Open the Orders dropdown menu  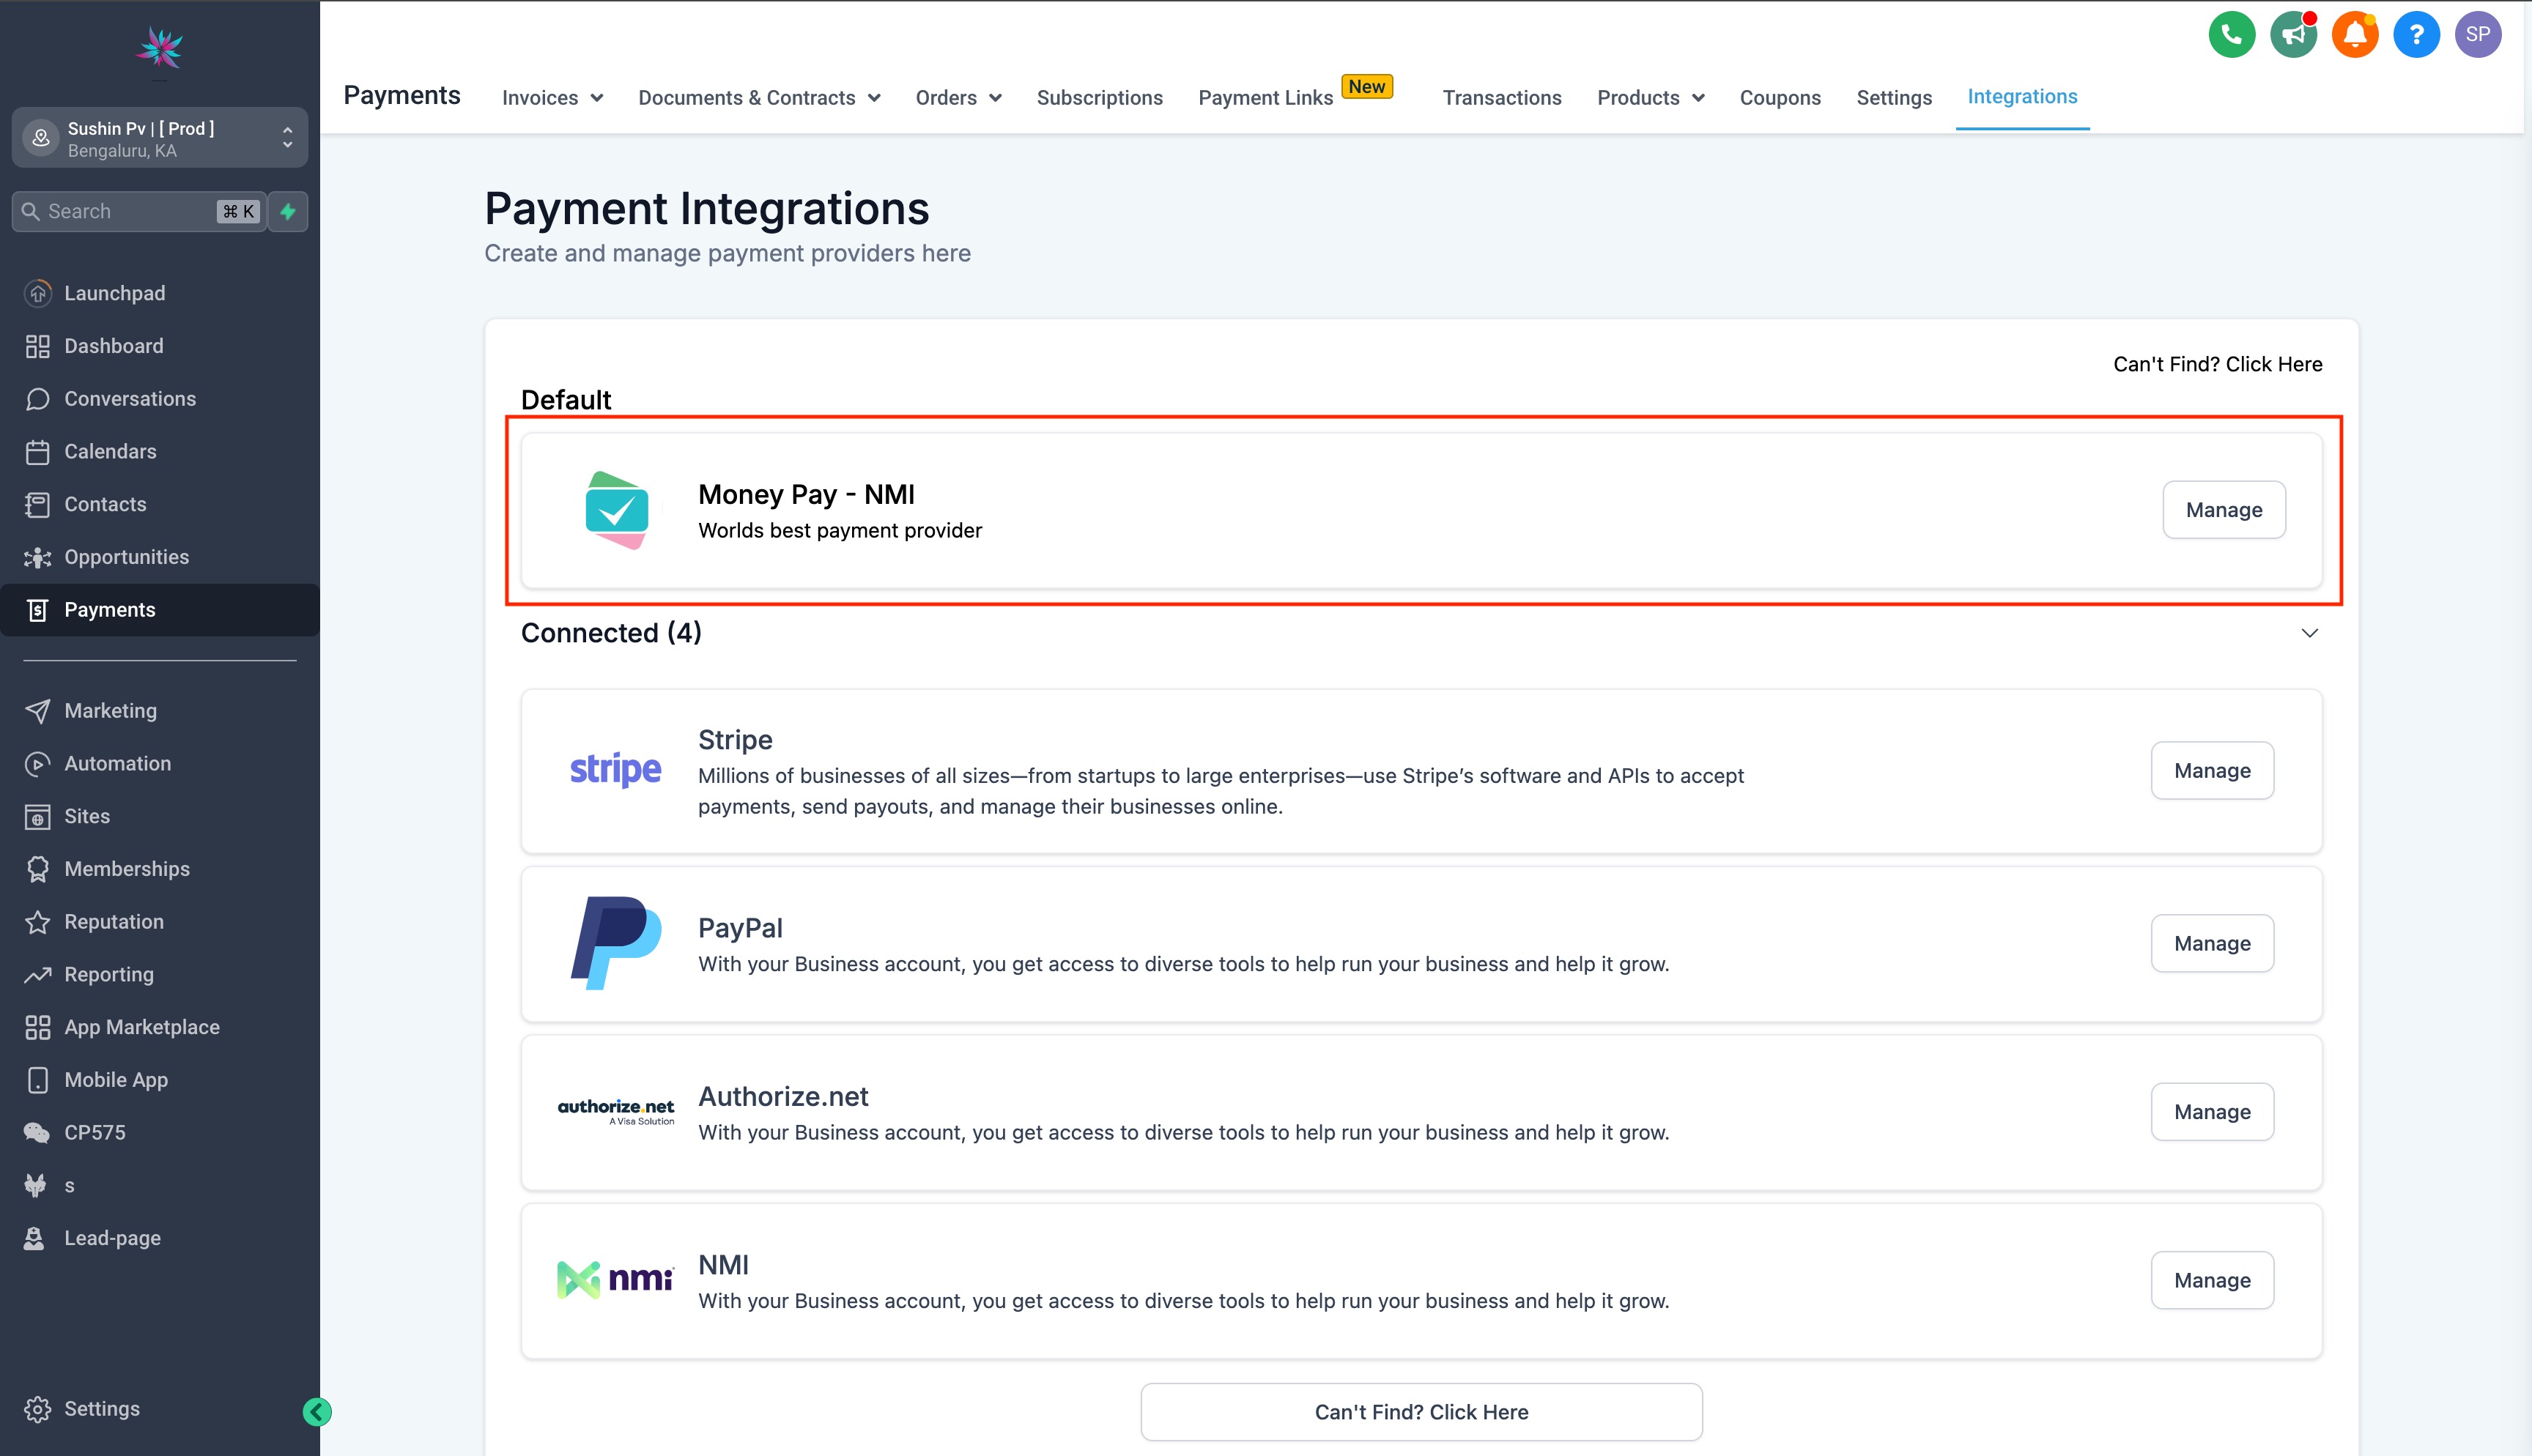pos(959,98)
